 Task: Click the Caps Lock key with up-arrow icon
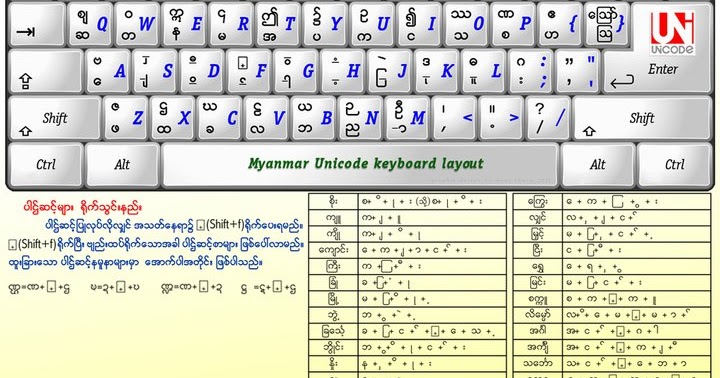pos(46,72)
